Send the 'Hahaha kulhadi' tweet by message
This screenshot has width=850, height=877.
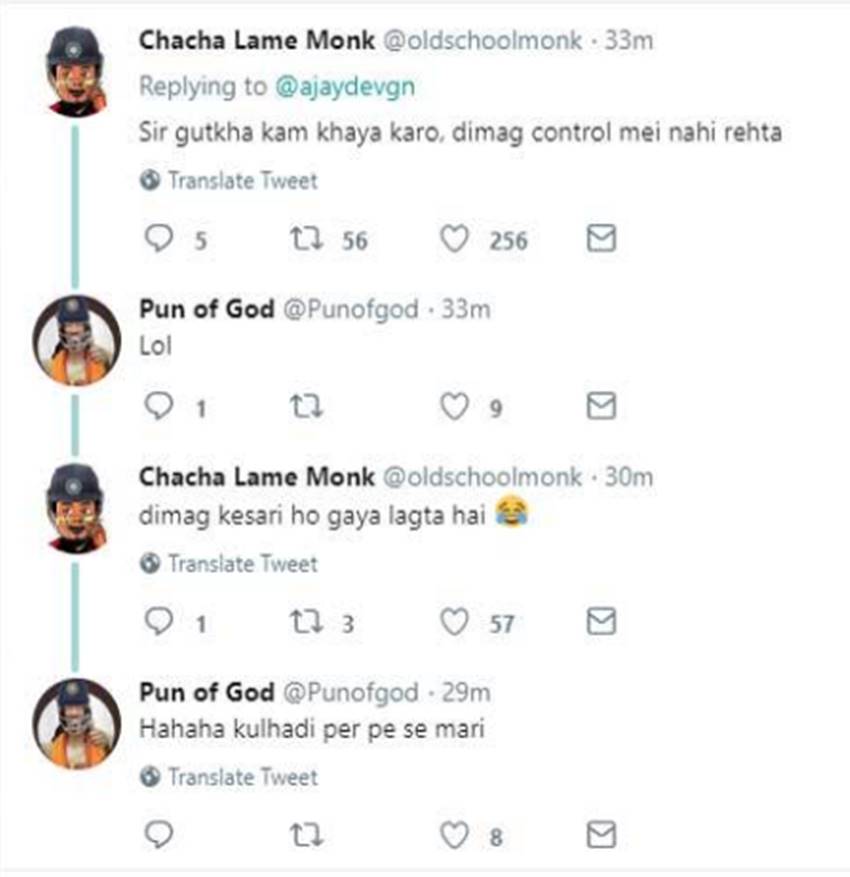click(x=600, y=835)
